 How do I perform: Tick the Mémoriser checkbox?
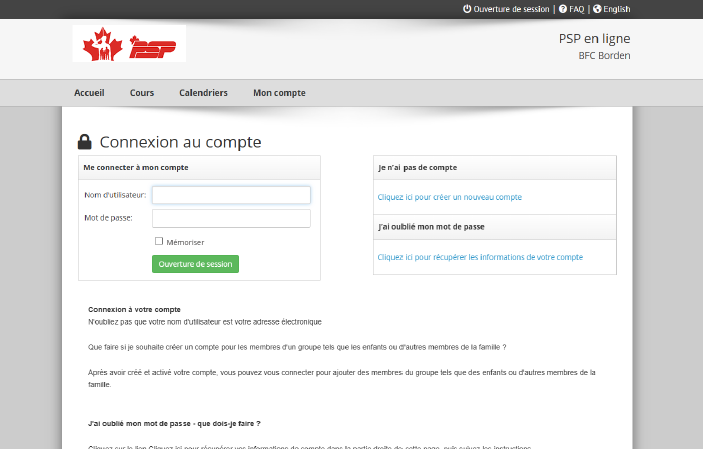(x=159, y=241)
